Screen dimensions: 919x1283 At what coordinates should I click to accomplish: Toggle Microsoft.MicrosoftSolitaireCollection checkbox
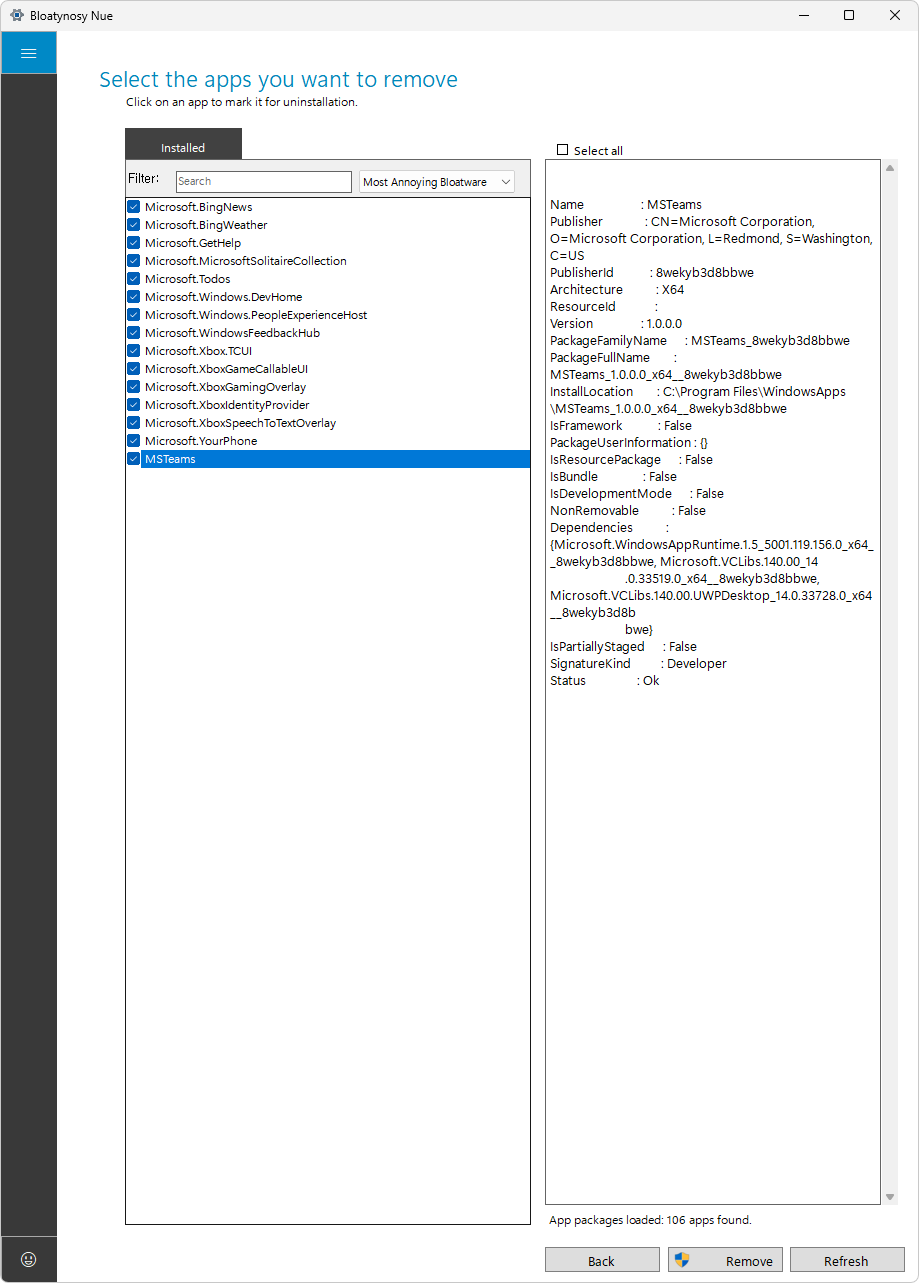[133, 261]
